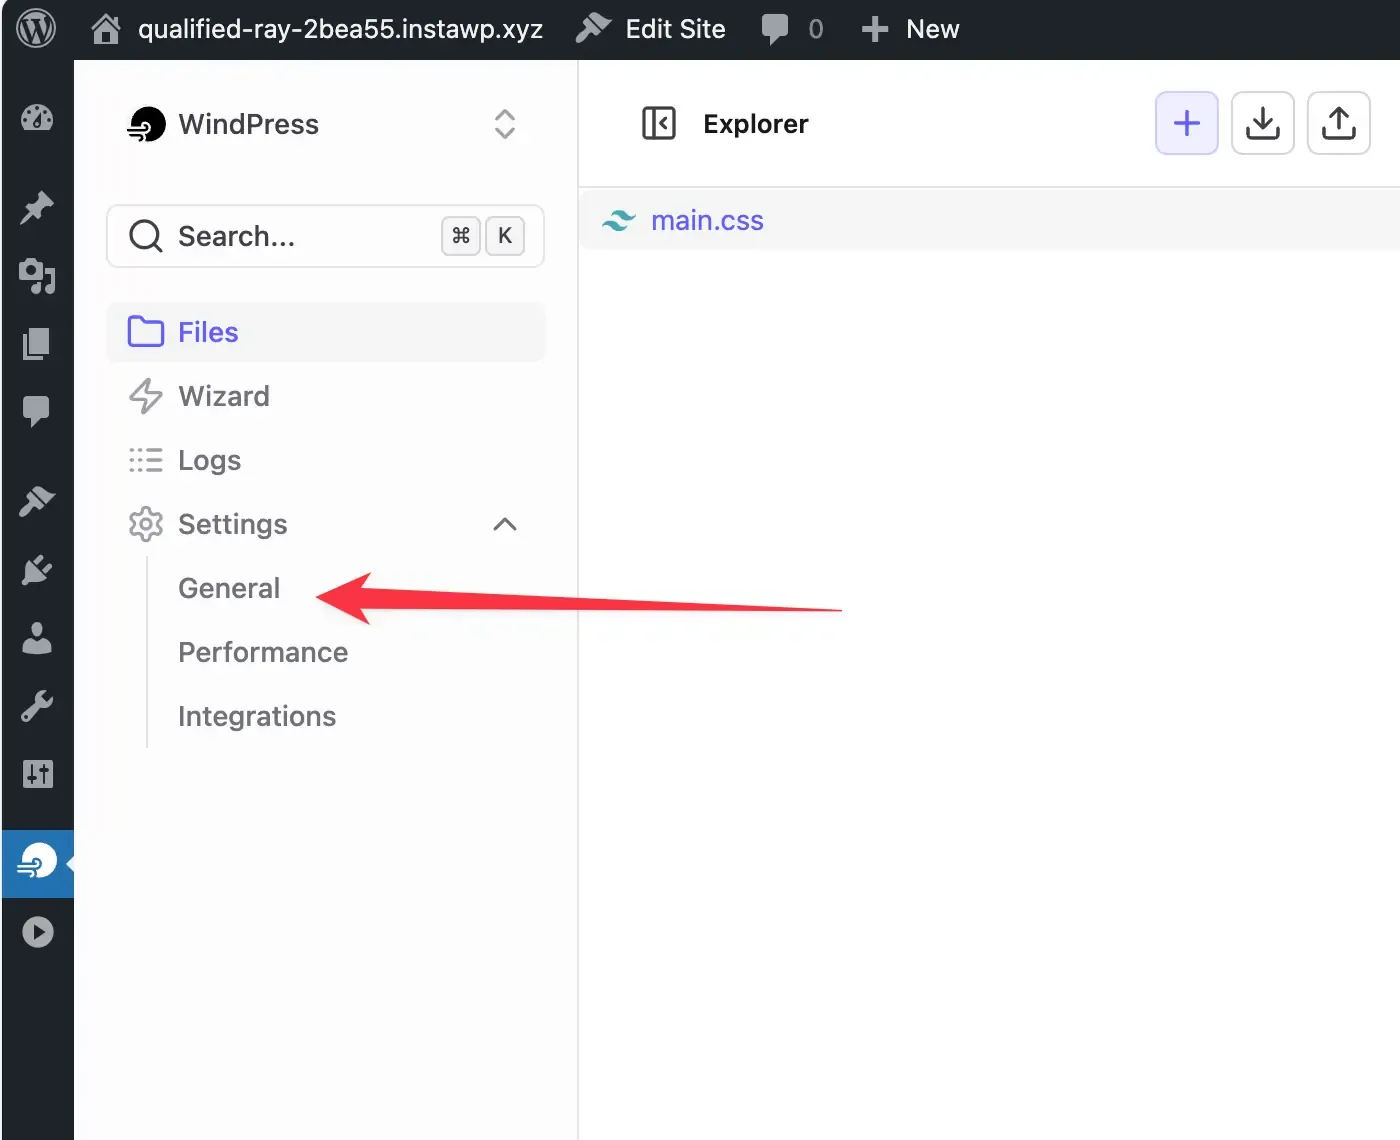The height and width of the screenshot is (1140, 1400).
Task: Create a new file with the plus button
Action: tap(1186, 123)
